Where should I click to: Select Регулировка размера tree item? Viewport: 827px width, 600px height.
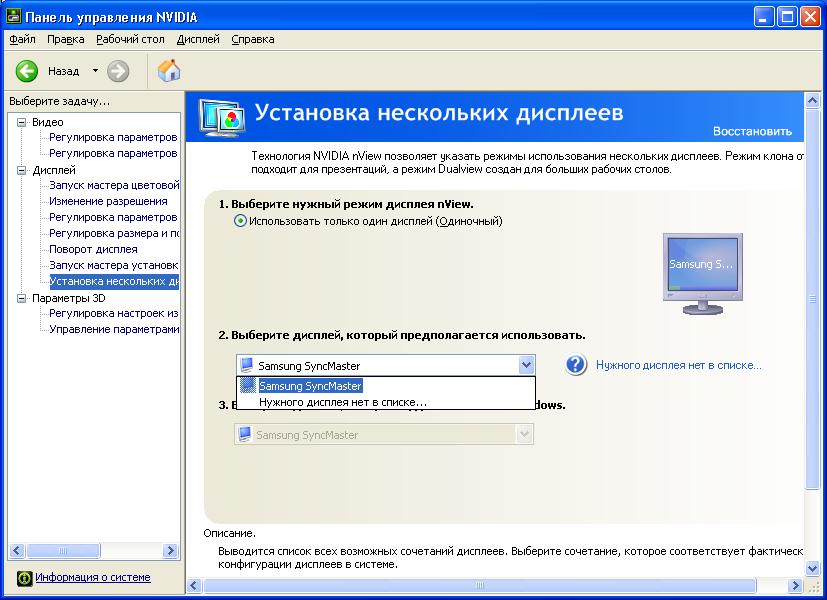(114, 233)
